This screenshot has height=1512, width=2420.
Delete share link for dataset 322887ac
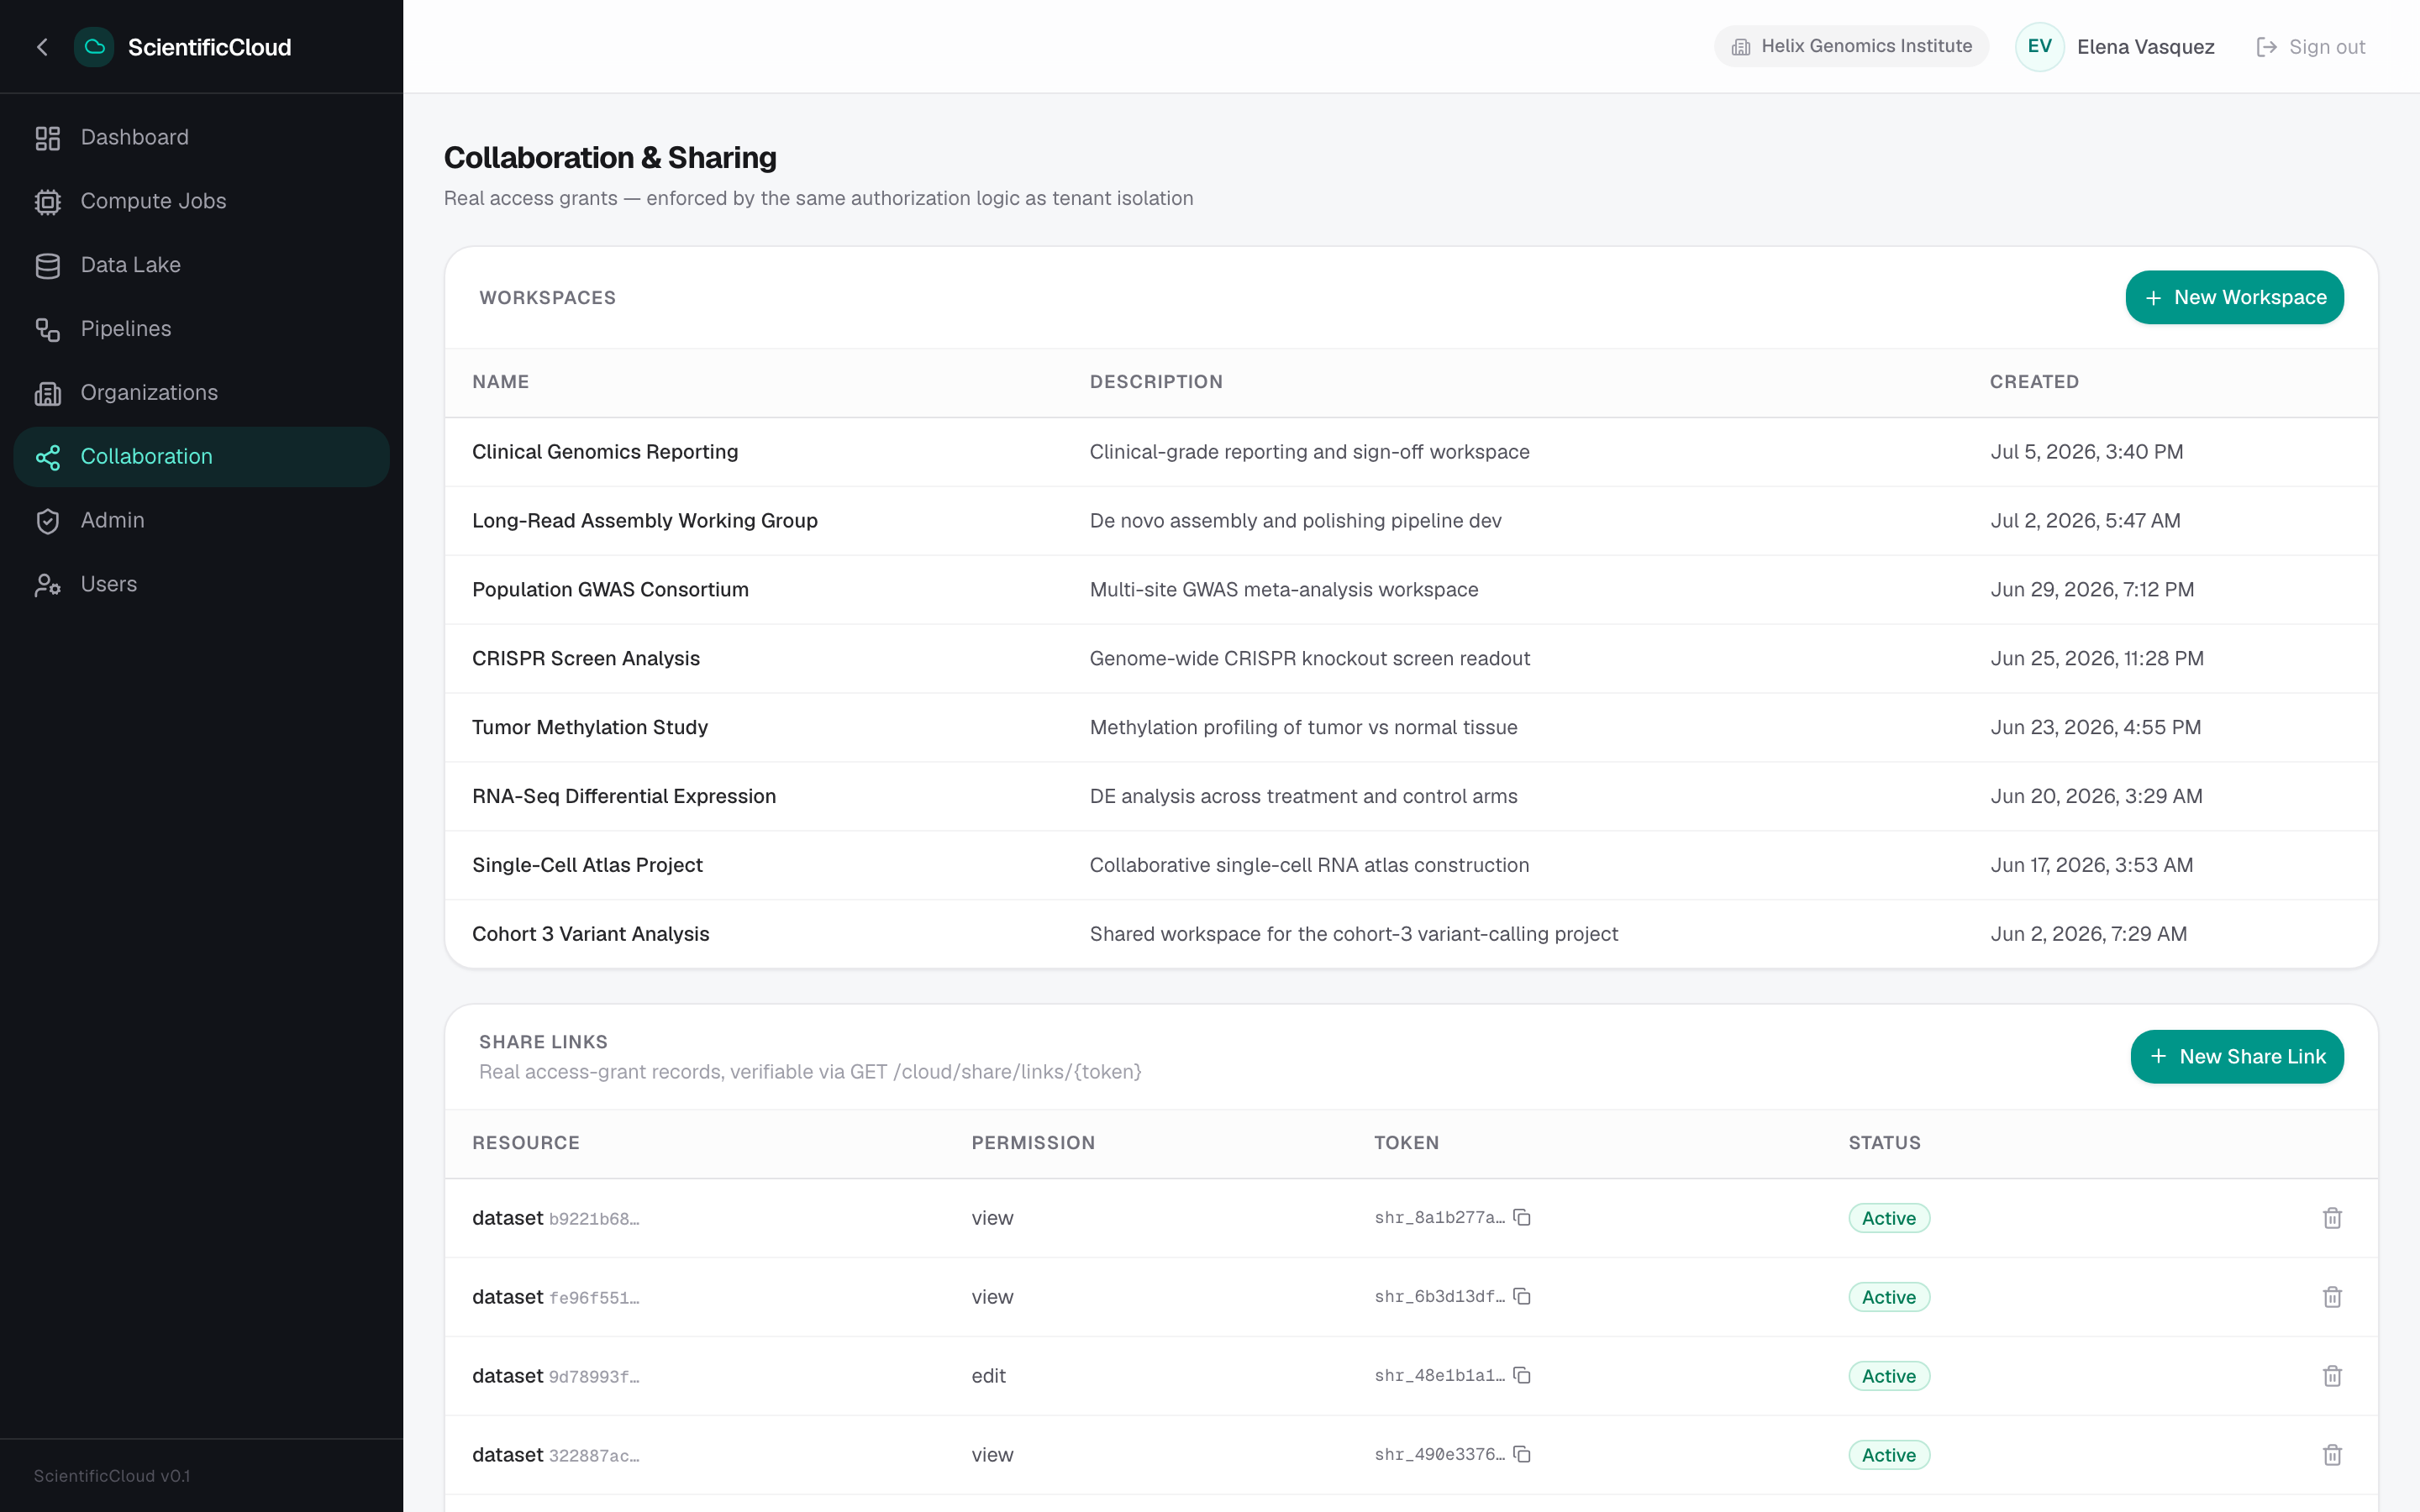(x=2332, y=1455)
